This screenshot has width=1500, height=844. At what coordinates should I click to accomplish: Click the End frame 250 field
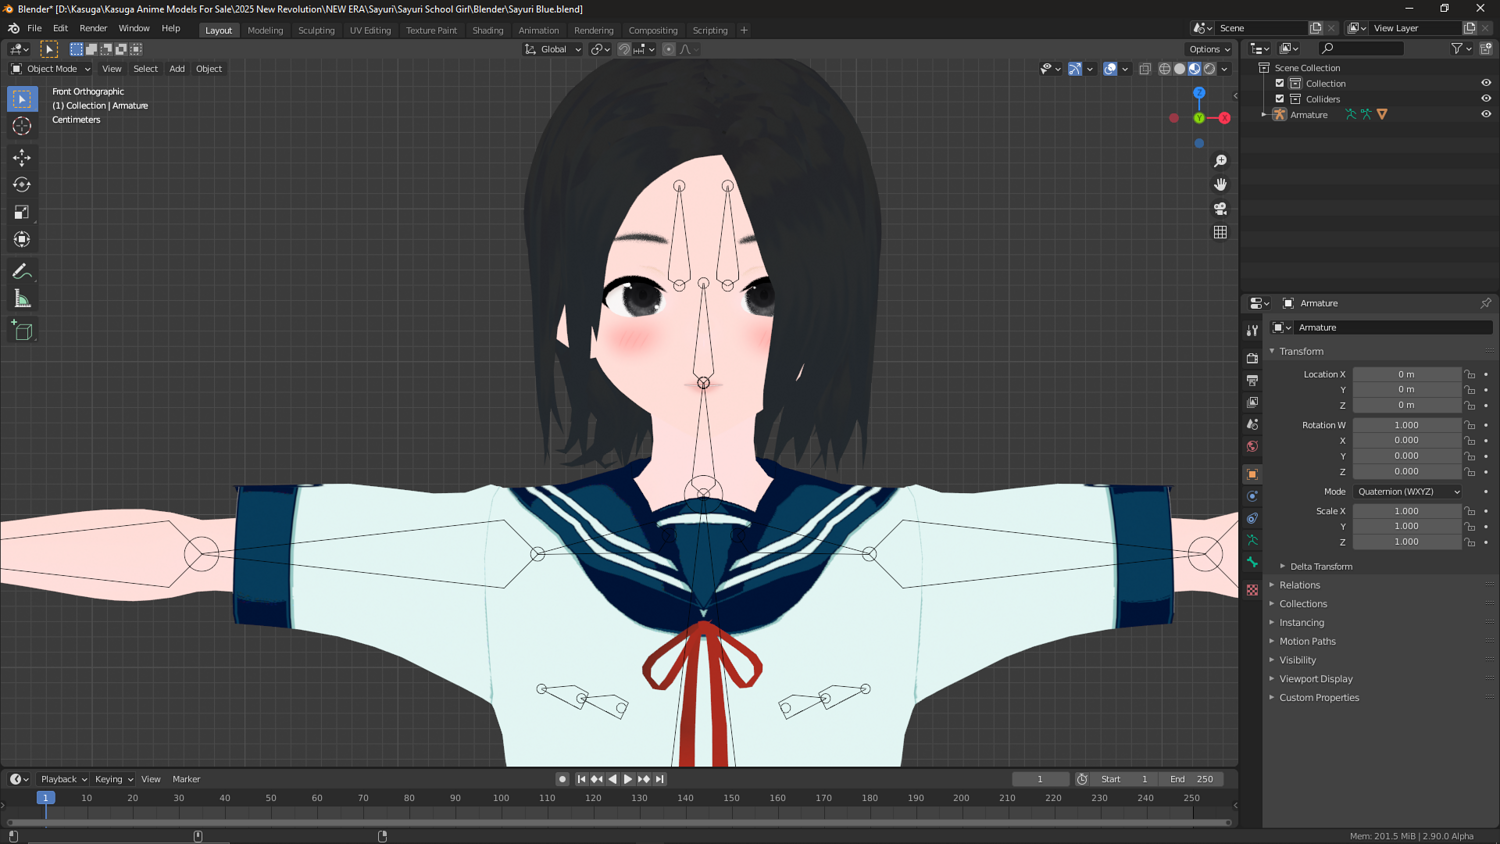point(1191,779)
